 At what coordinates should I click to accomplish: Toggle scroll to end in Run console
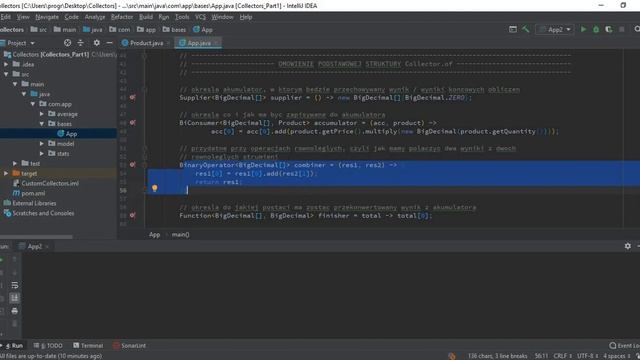click(x=15, y=298)
